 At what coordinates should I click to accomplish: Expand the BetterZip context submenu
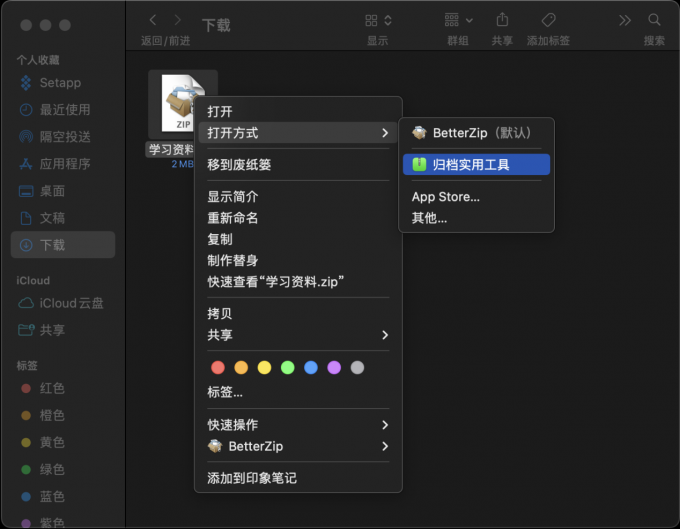pos(298,446)
